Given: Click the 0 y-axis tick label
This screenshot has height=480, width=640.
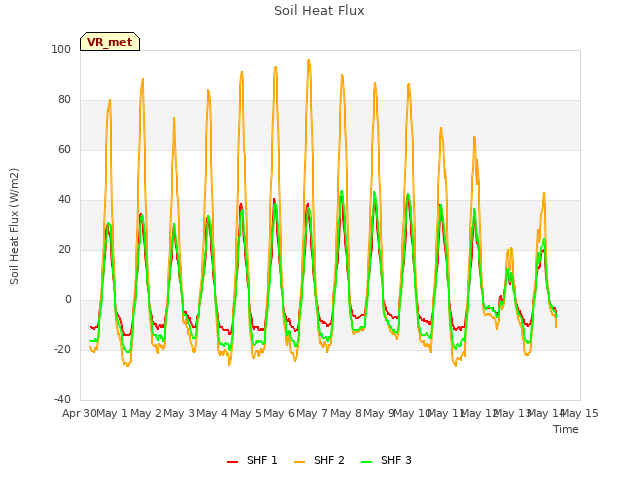Looking at the screenshot, I should [68, 300].
